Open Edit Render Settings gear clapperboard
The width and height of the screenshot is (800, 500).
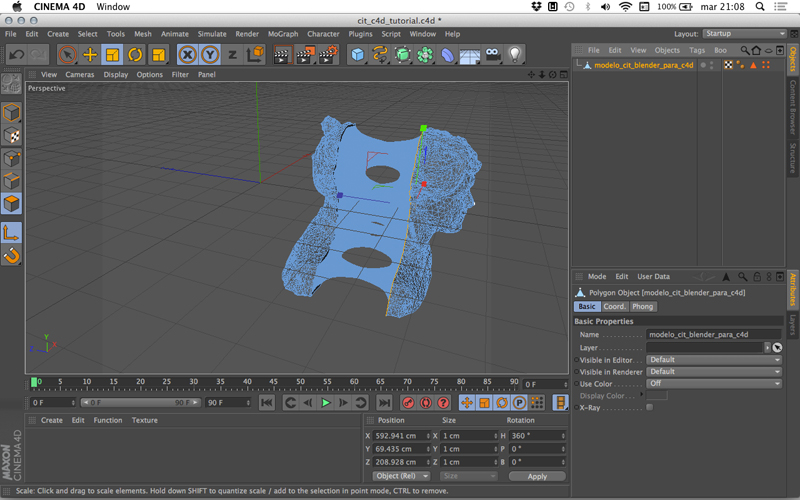(328, 55)
